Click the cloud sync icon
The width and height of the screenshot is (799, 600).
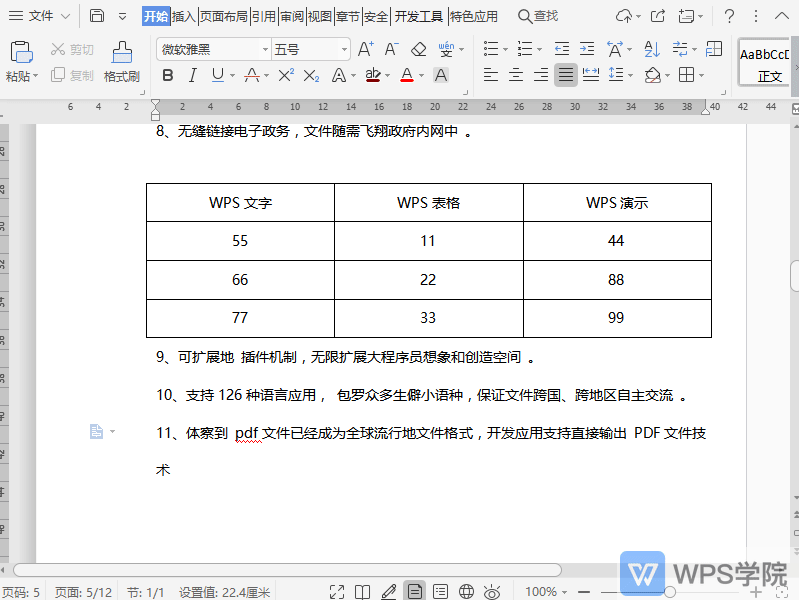click(x=624, y=16)
